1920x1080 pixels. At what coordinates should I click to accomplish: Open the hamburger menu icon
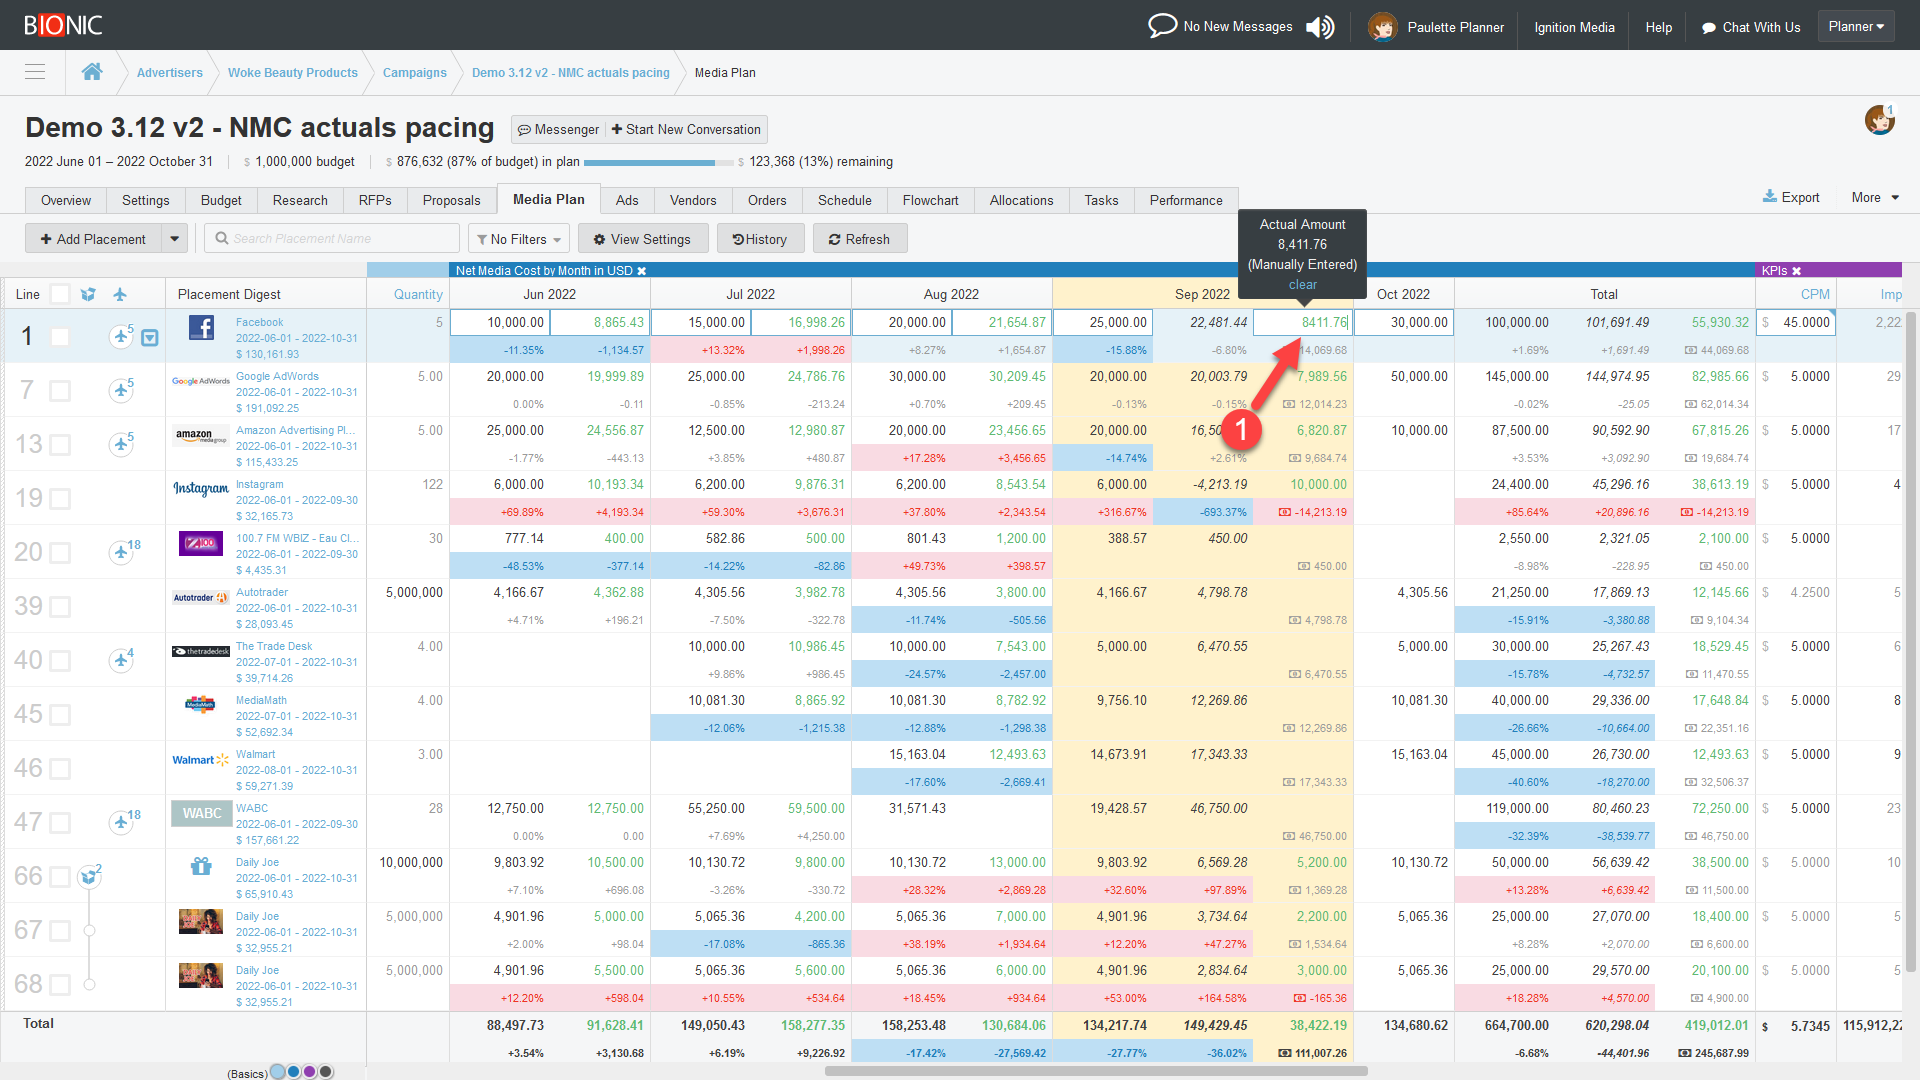point(35,72)
